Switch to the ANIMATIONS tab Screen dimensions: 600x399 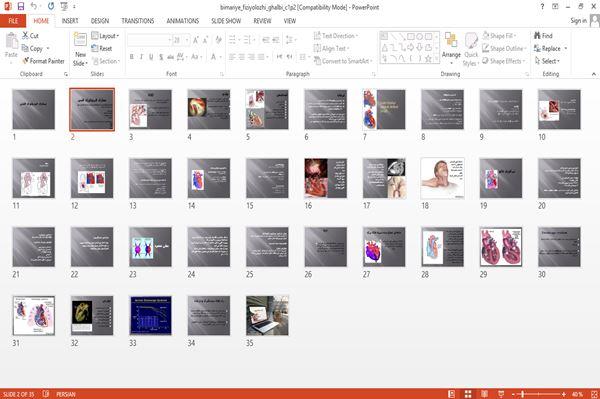[183, 21]
